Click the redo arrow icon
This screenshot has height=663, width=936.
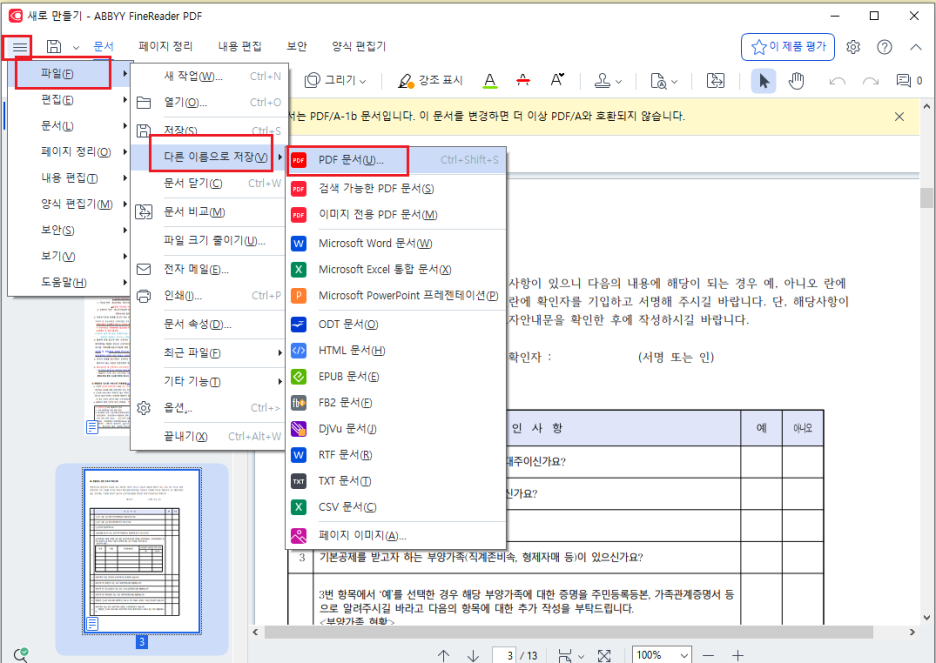[x=871, y=81]
